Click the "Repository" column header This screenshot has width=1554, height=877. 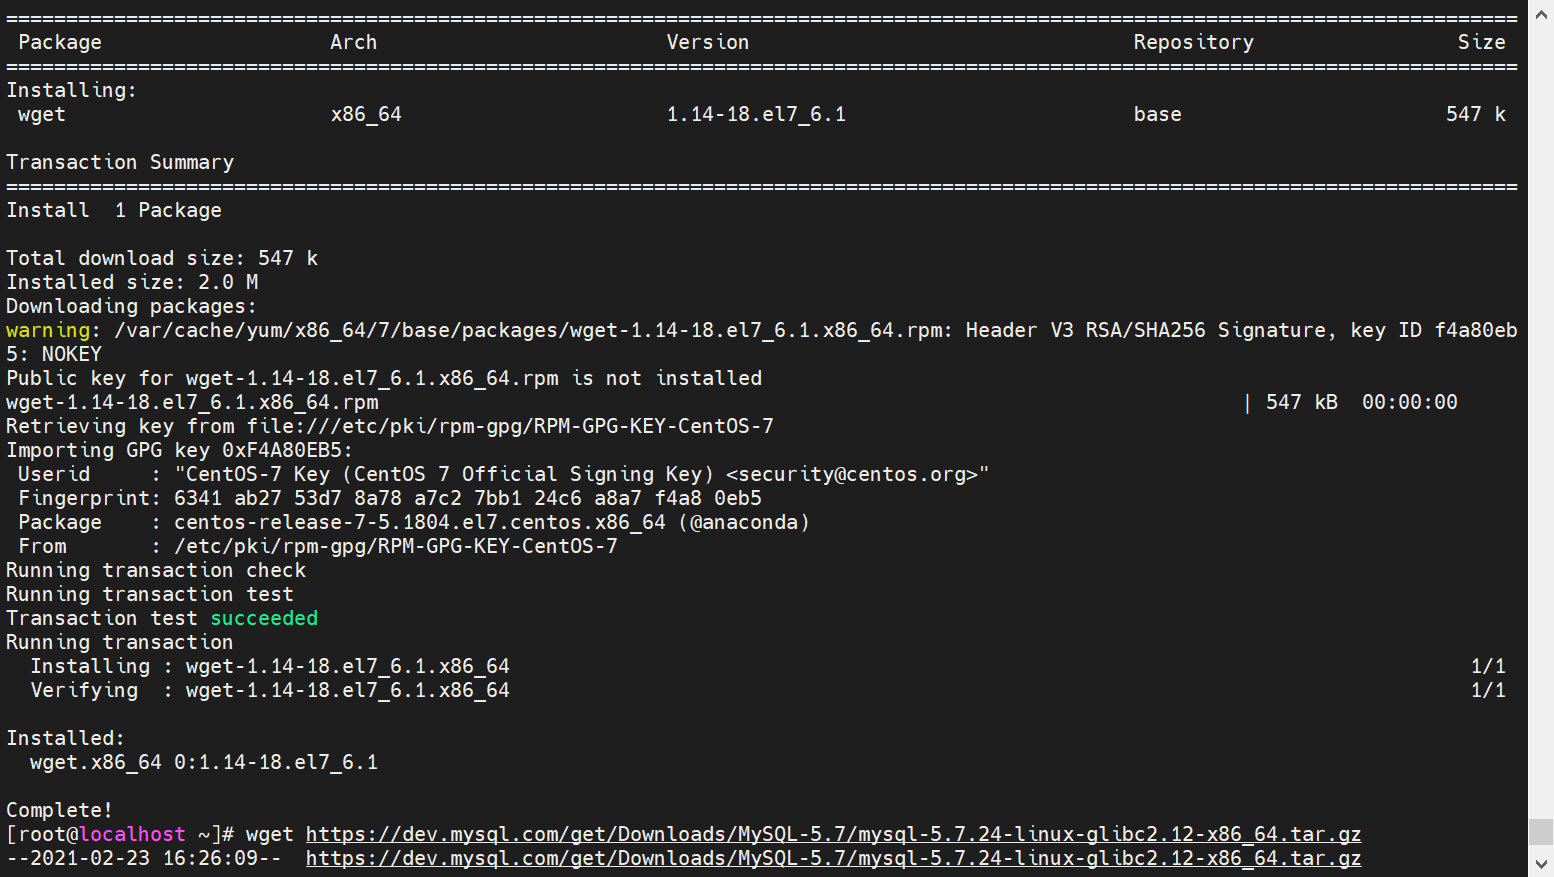pyautogui.click(x=1193, y=42)
